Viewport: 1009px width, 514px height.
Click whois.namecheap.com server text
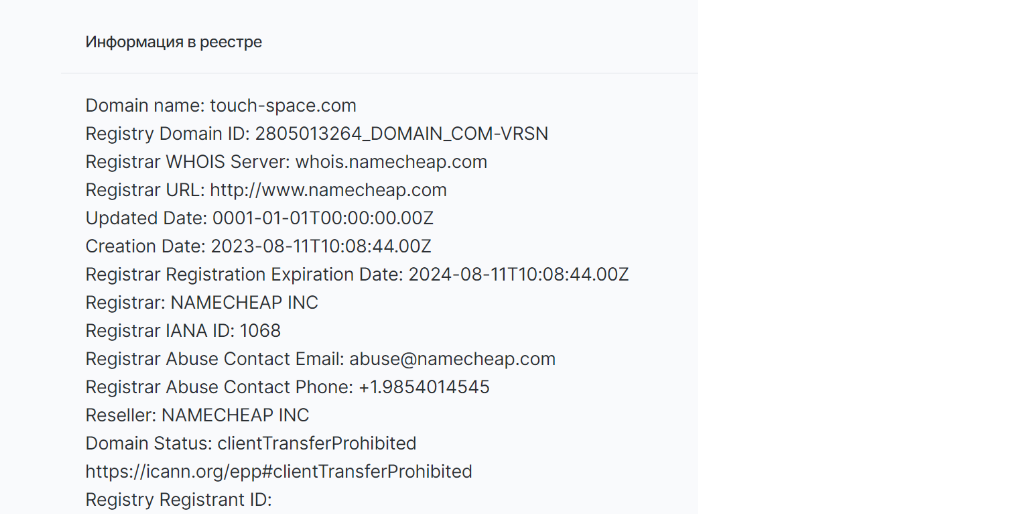(391, 162)
